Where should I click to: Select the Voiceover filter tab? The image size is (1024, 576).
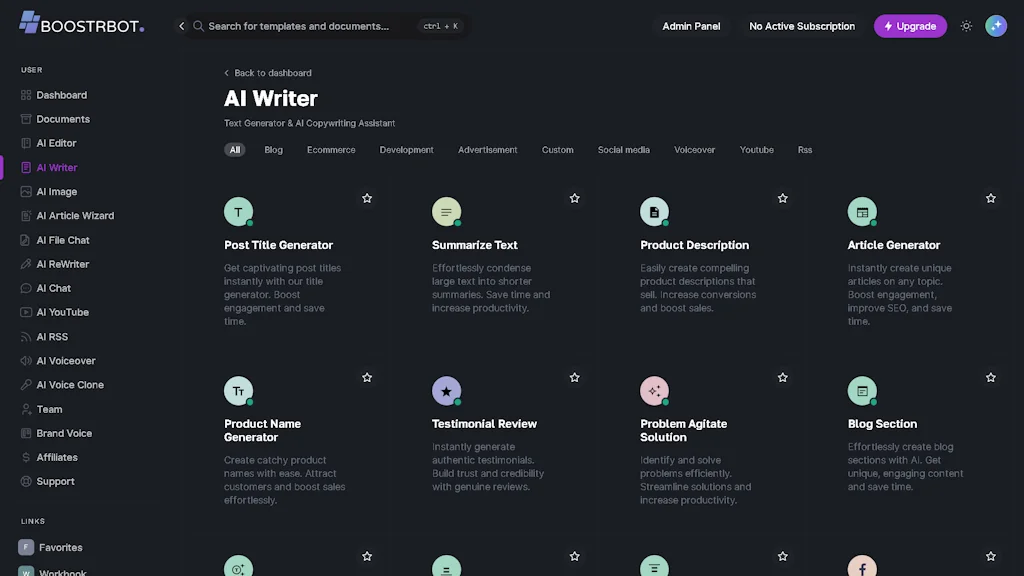click(694, 149)
